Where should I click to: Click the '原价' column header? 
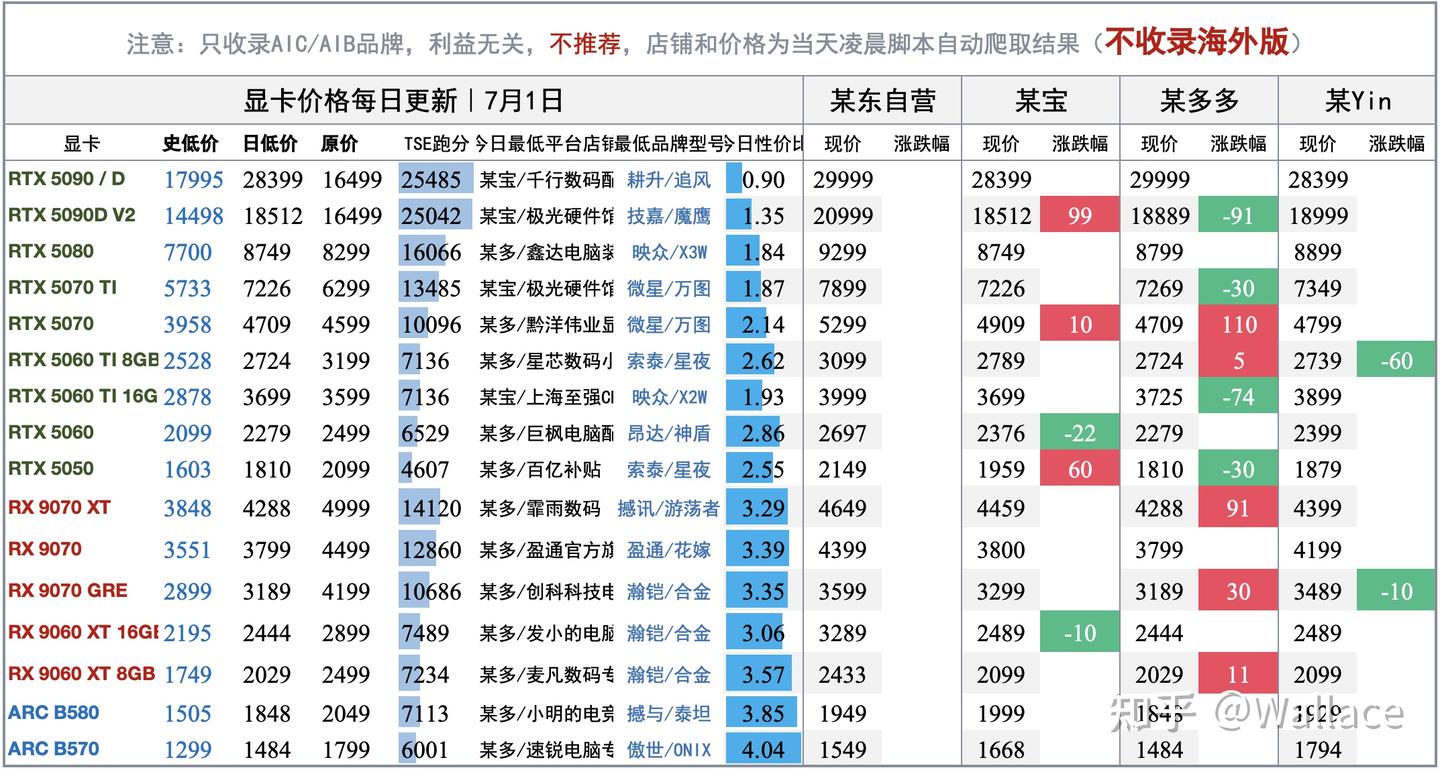(340, 144)
